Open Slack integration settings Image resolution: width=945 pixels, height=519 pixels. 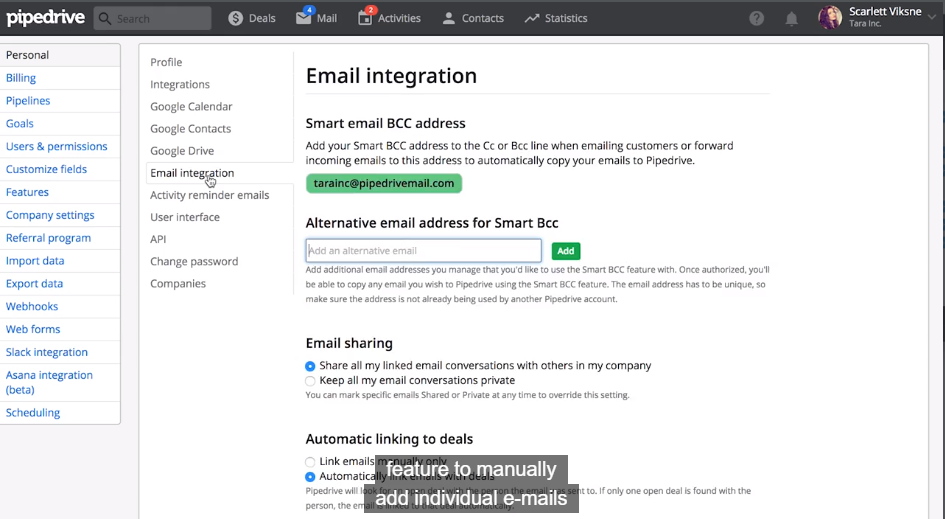tap(47, 352)
